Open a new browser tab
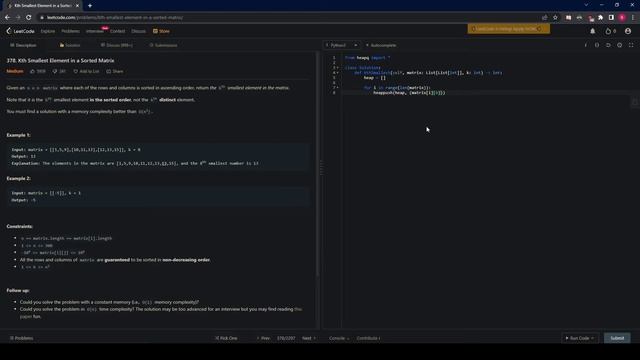 (x=90, y=6)
